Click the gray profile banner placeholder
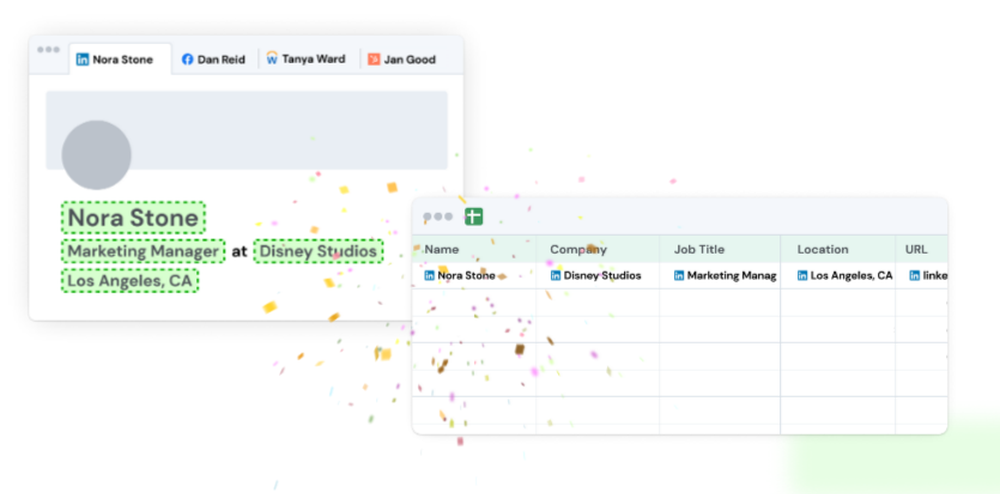This screenshot has width=1000, height=494. (x=247, y=130)
